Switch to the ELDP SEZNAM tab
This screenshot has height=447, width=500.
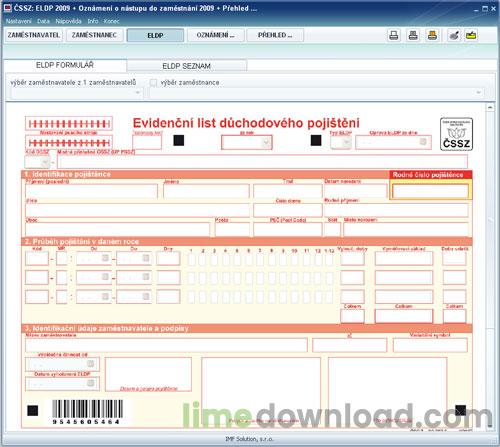(x=187, y=66)
